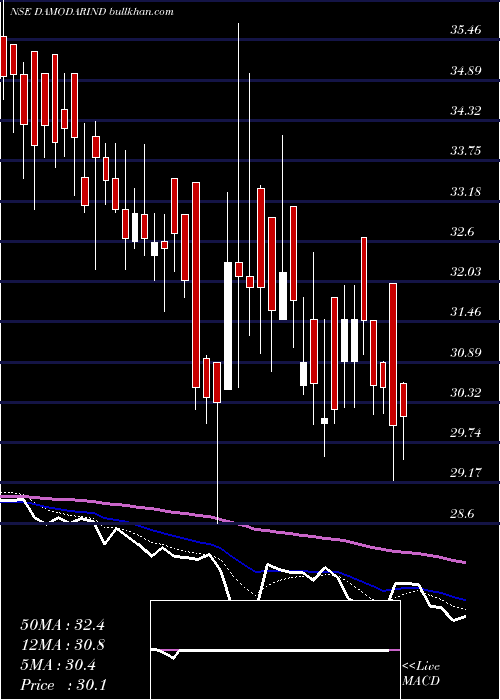This screenshot has width=500, height=700.
Task: Click the 34.89 price axis label
Action: pyautogui.click(x=466, y=71)
